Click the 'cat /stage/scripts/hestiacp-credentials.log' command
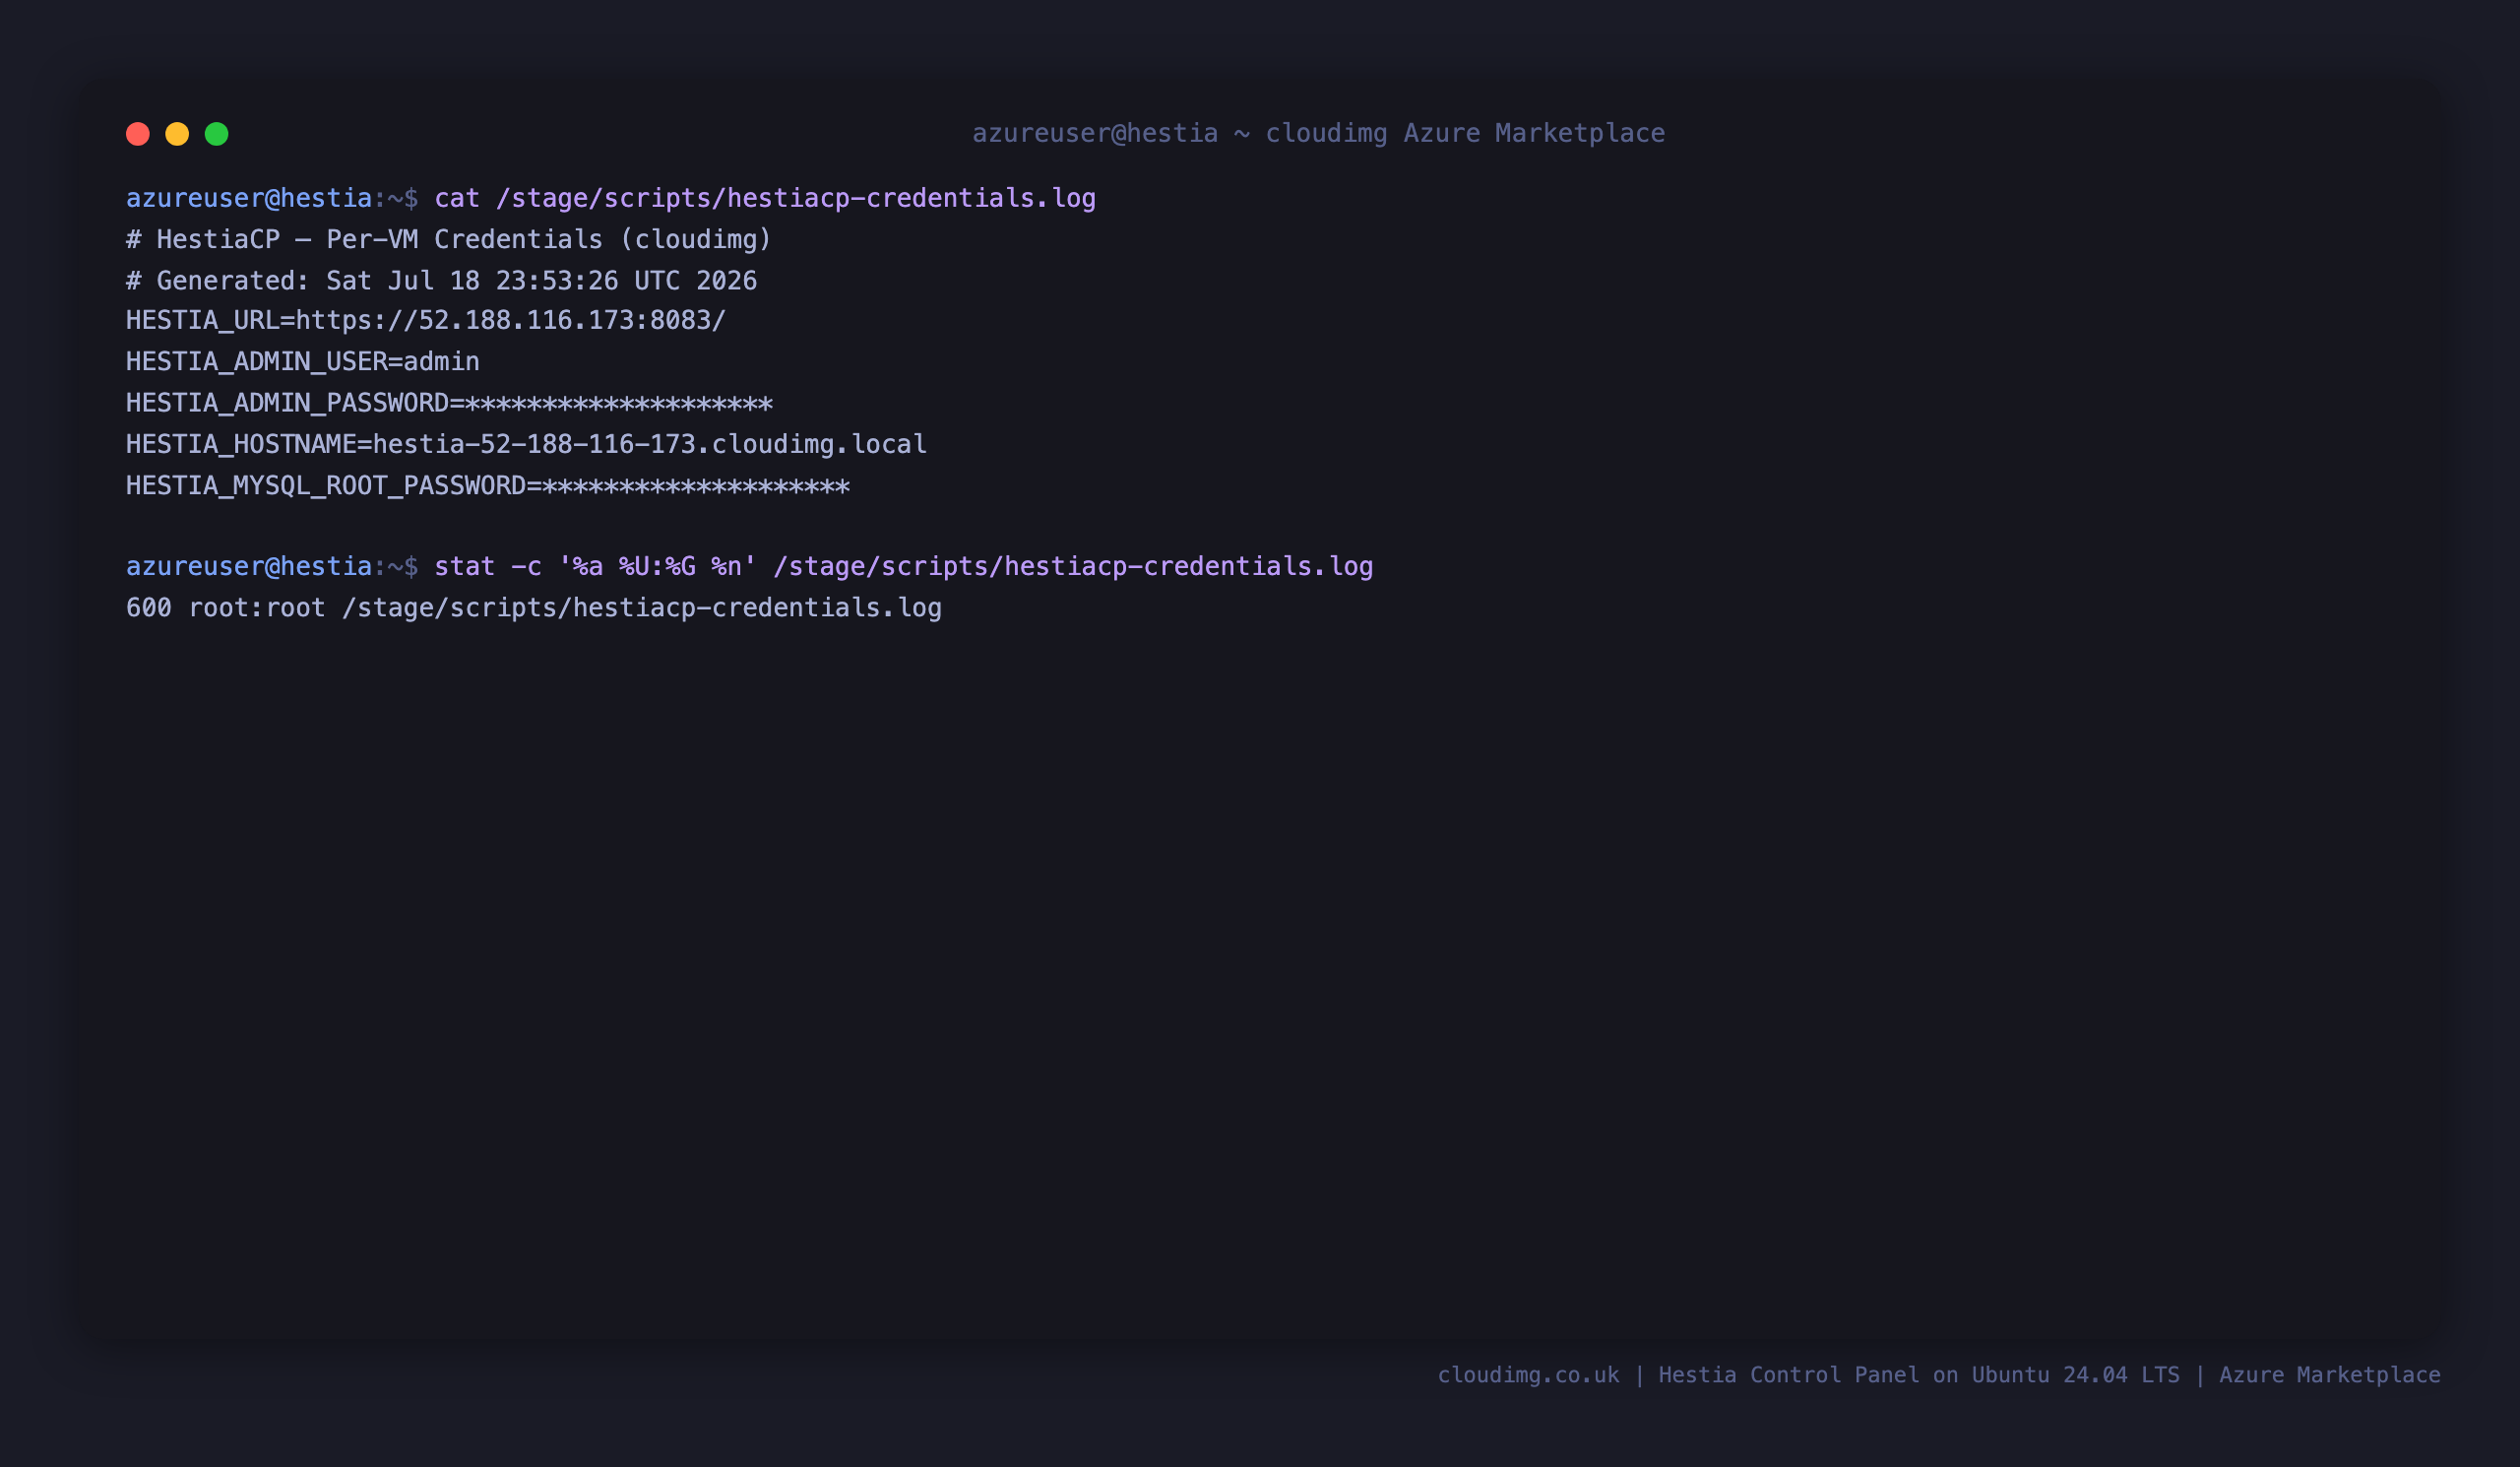The image size is (2520, 1467). (x=765, y=198)
